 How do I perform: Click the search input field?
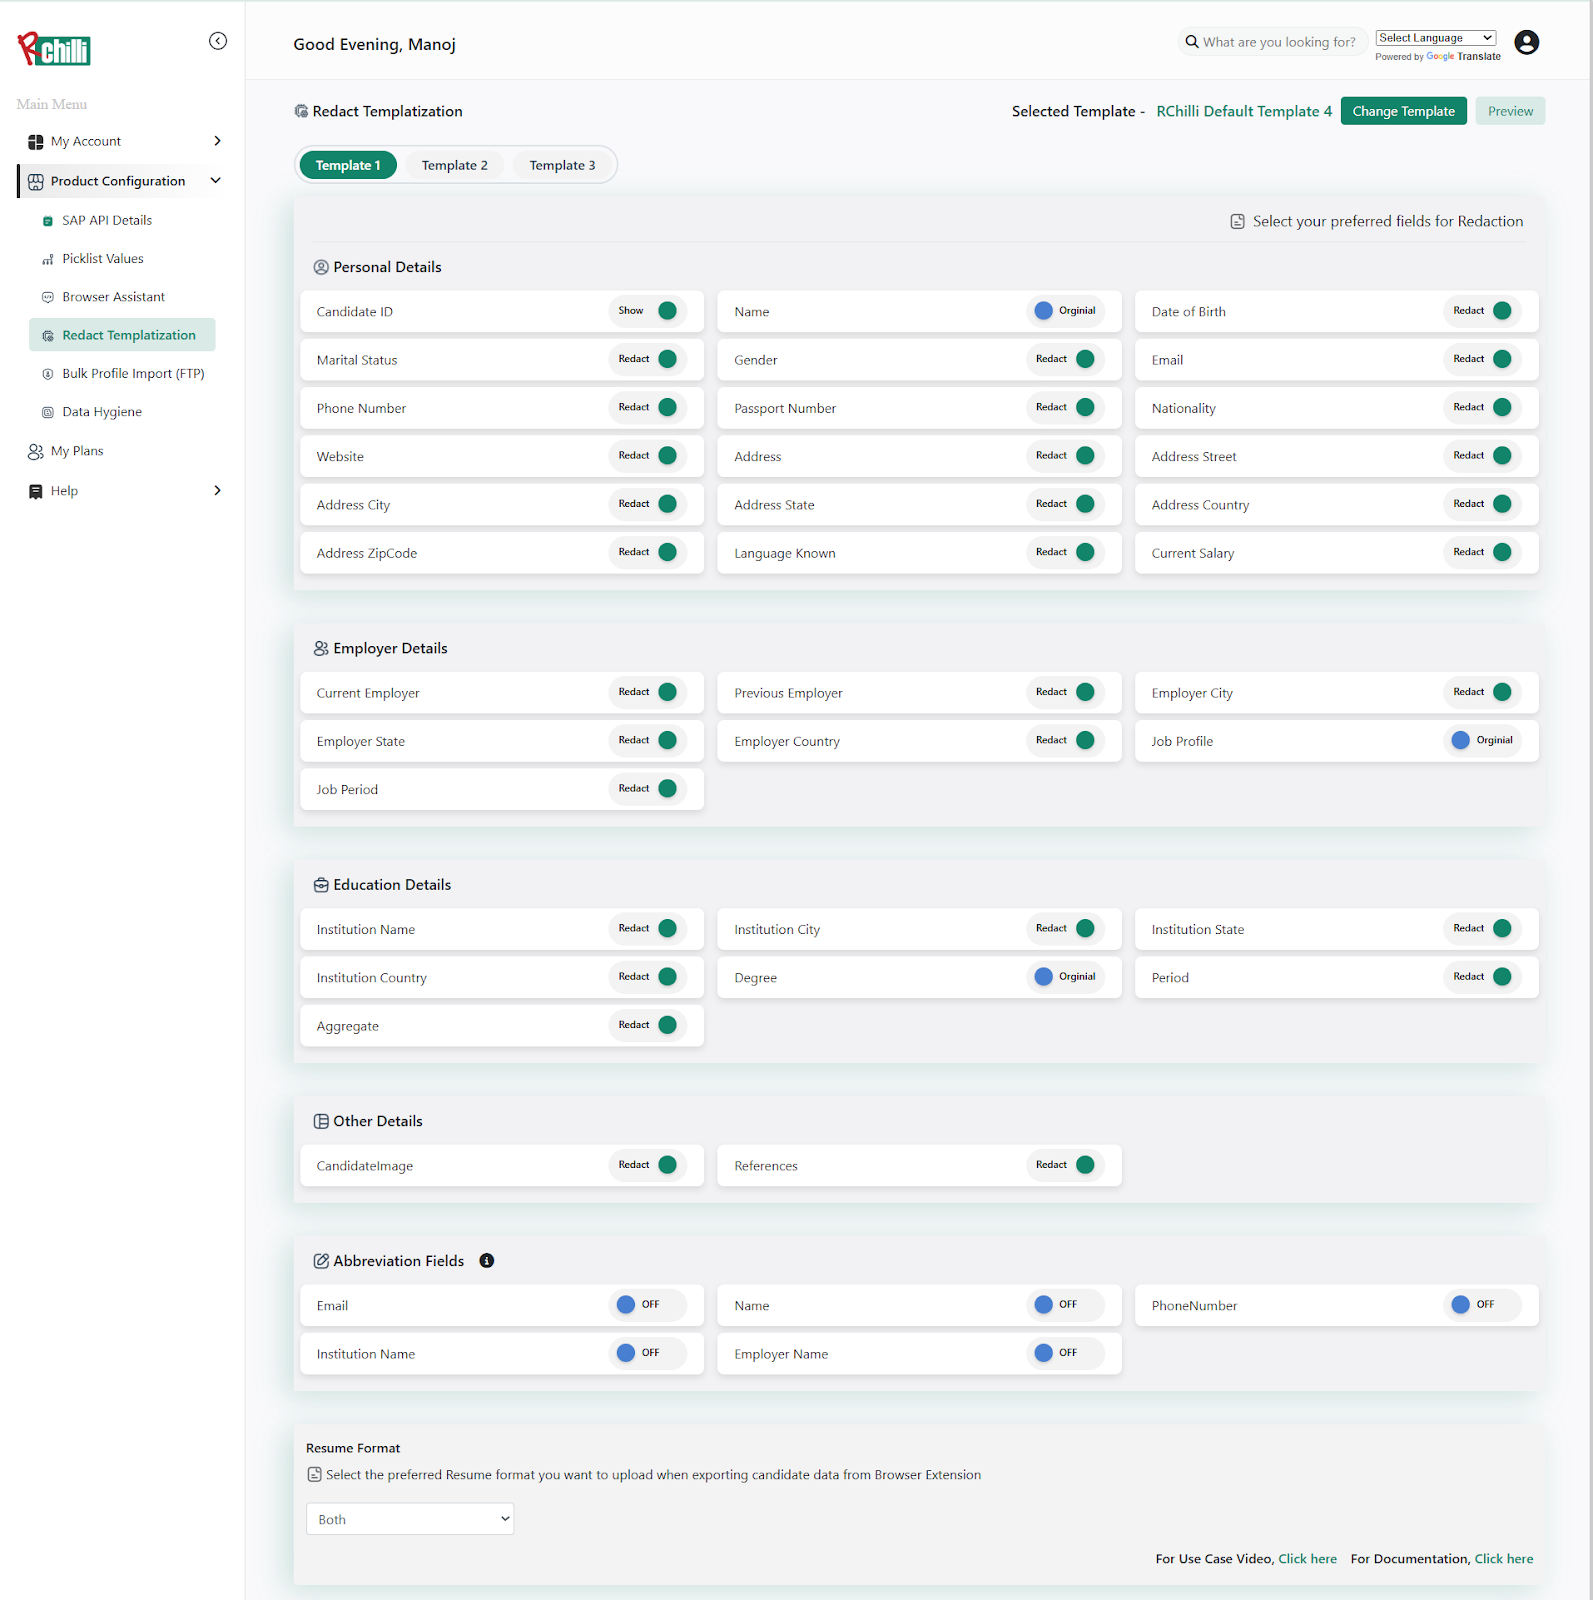[x=1279, y=42]
